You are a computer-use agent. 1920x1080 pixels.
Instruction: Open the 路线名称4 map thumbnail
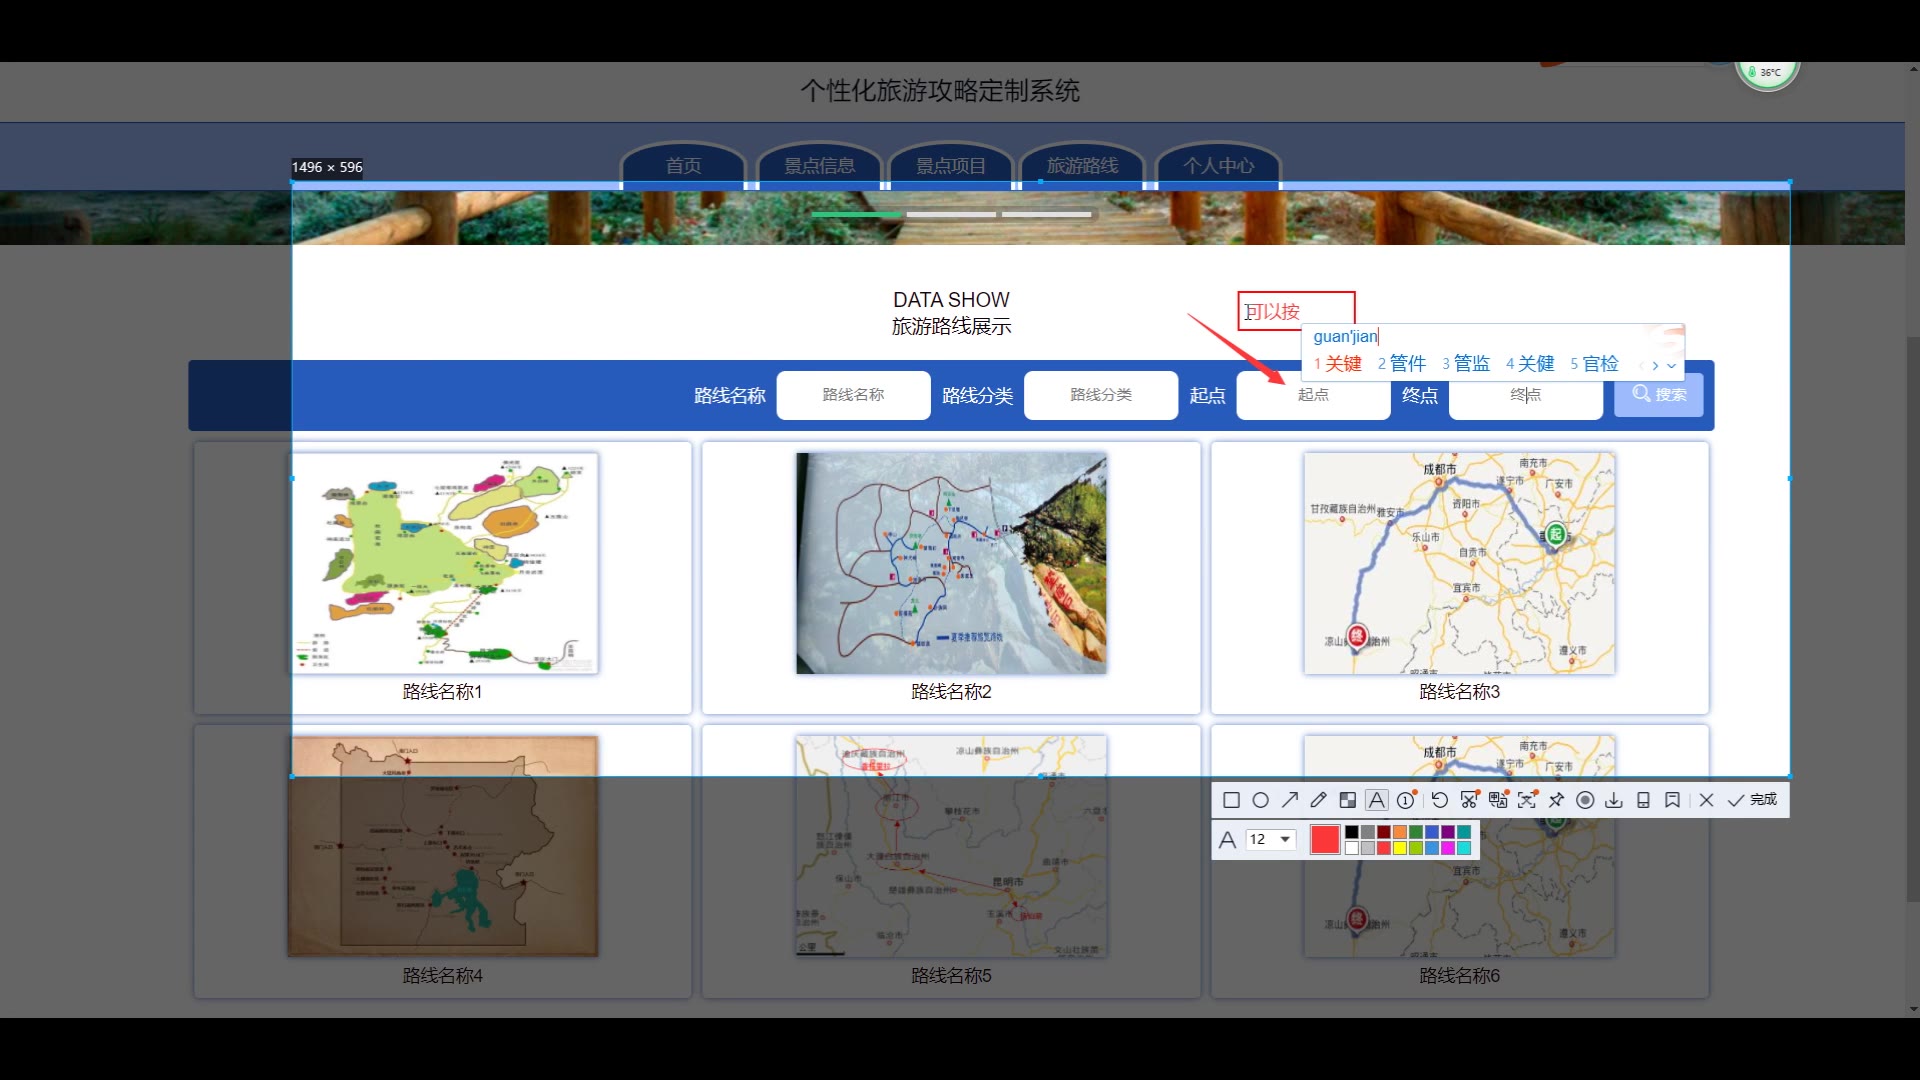point(443,846)
